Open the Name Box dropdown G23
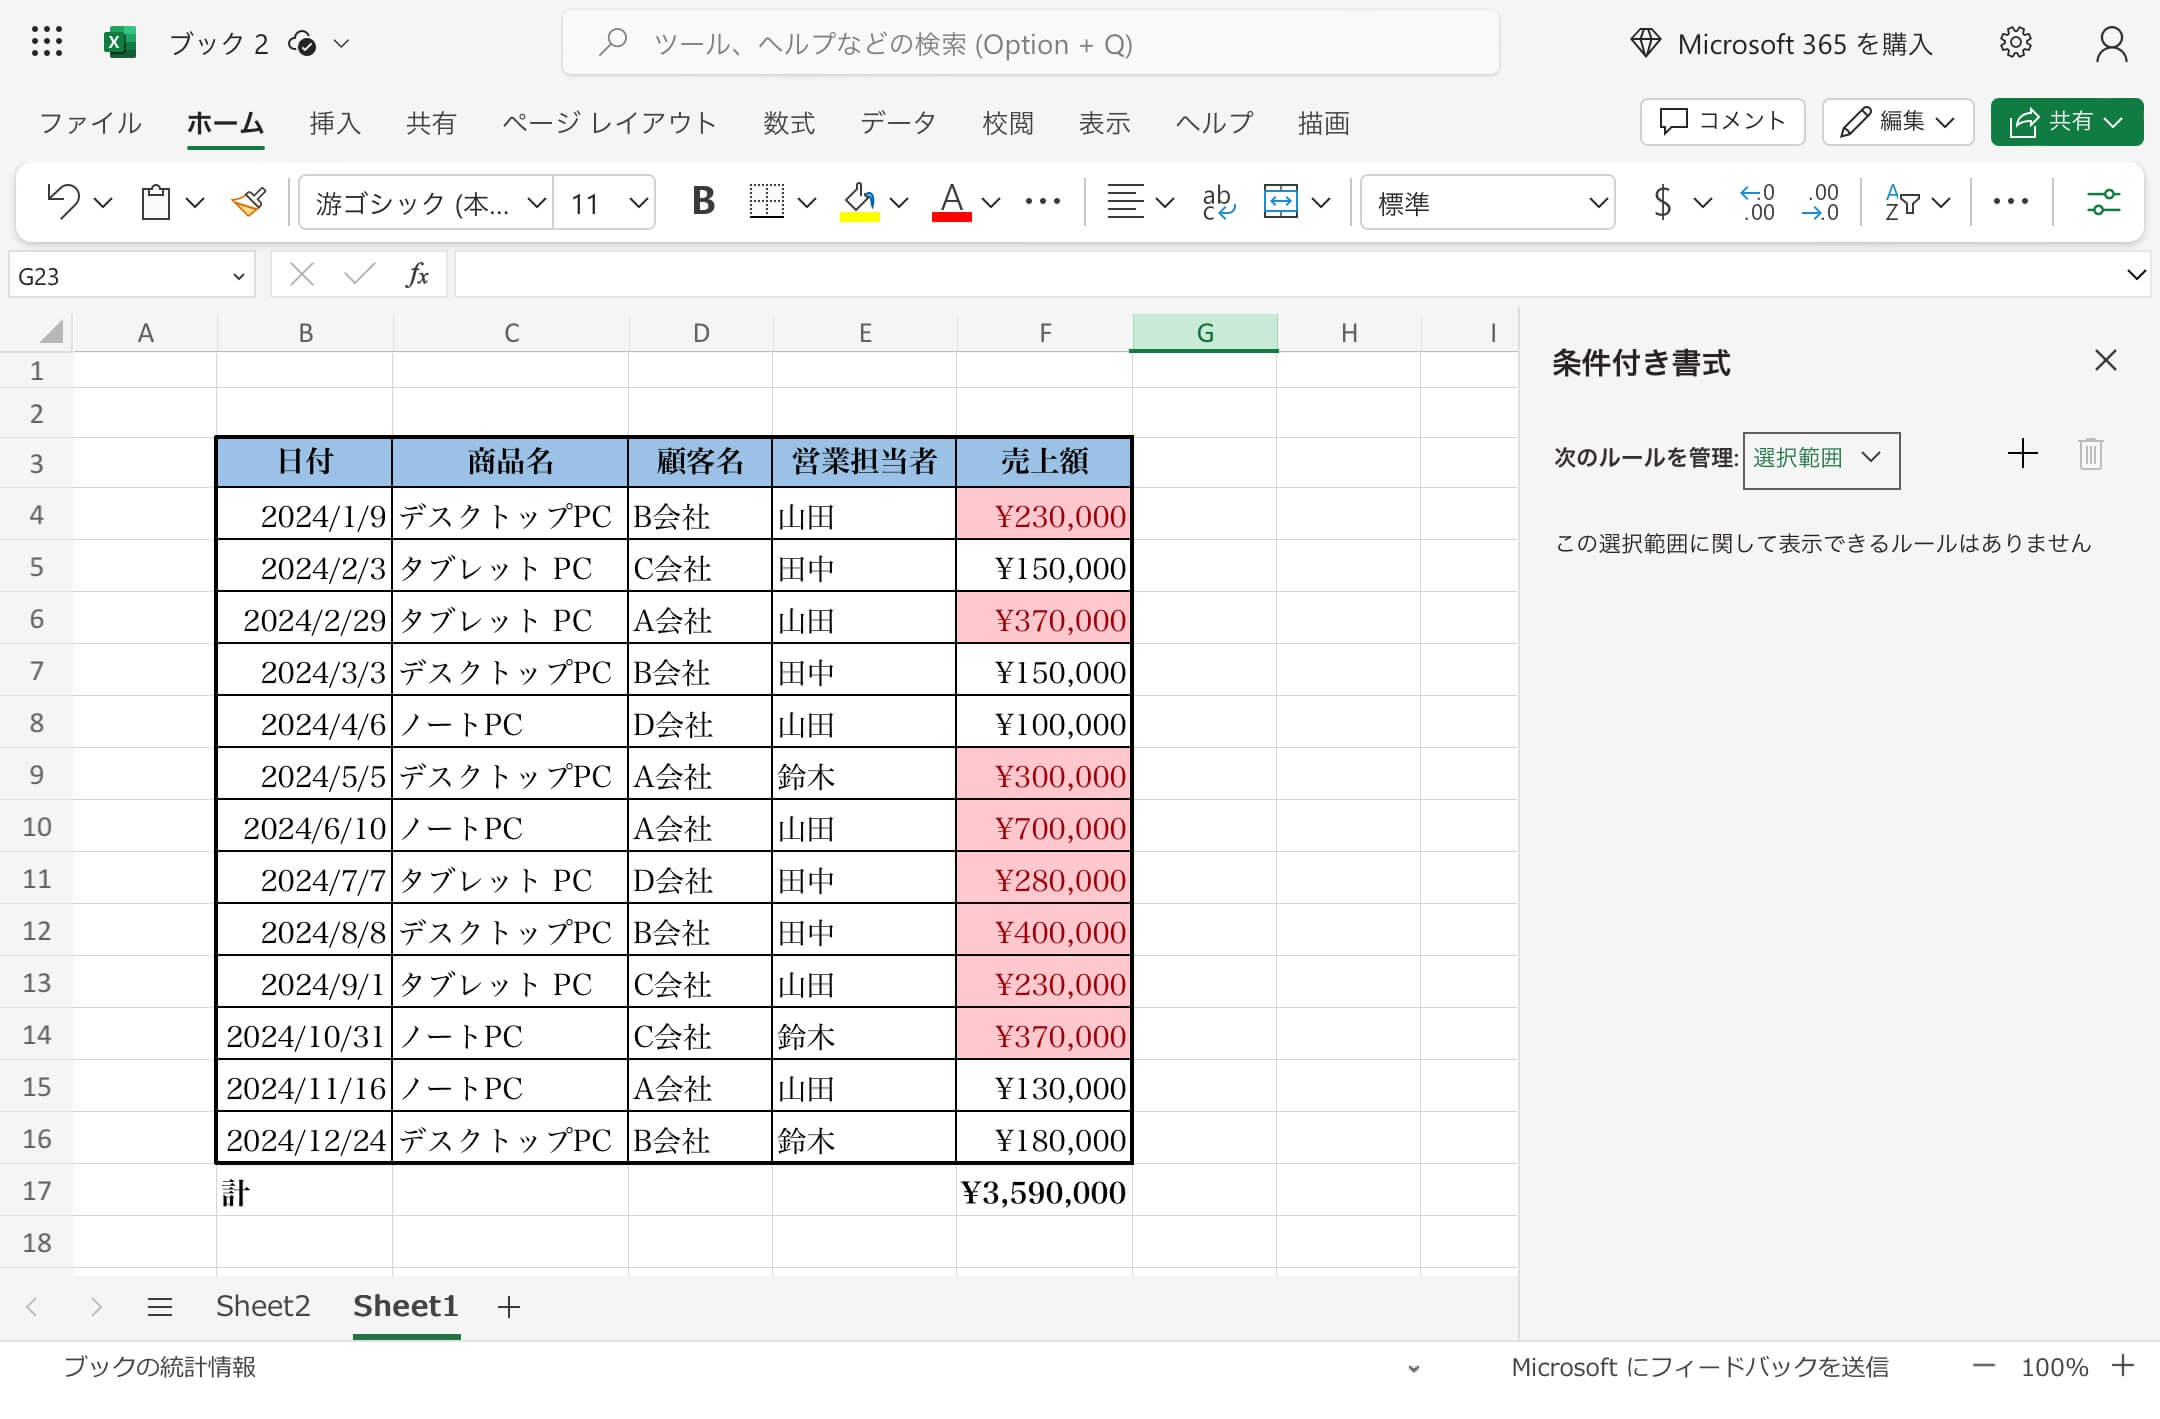Image resolution: width=2160 pixels, height=1419 pixels. click(x=238, y=276)
